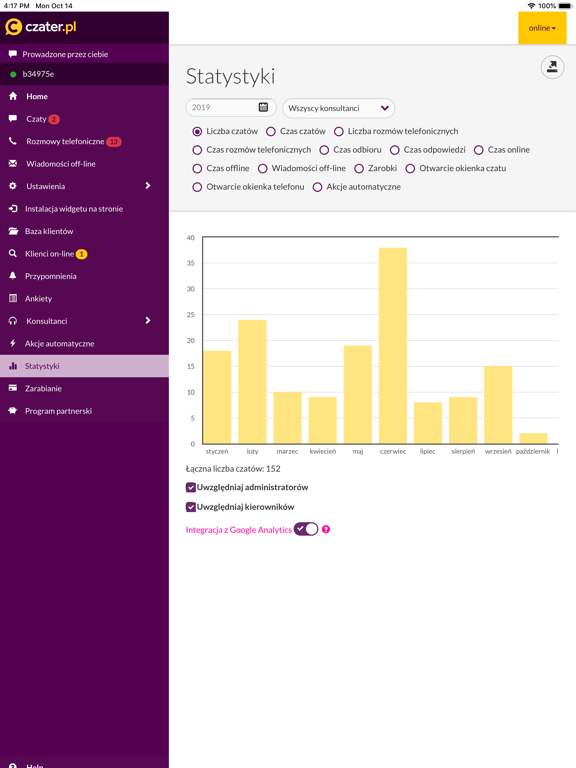Select the Czas czatów radio button
576x768 pixels.
271,131
